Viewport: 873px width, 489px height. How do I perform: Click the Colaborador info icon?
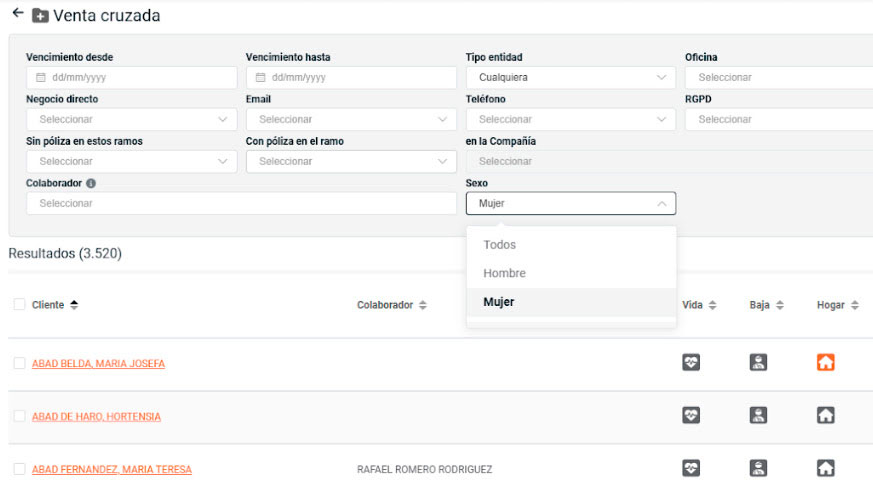pos(91,183)
